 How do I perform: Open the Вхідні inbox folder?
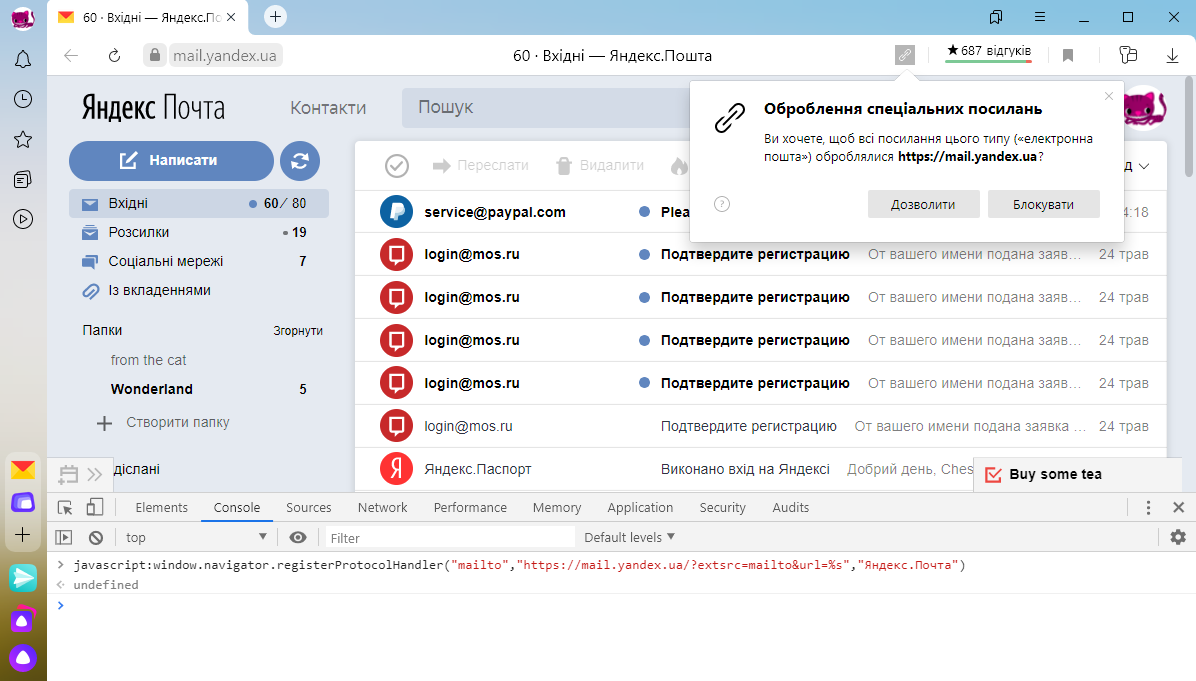(x=198, y=204)
